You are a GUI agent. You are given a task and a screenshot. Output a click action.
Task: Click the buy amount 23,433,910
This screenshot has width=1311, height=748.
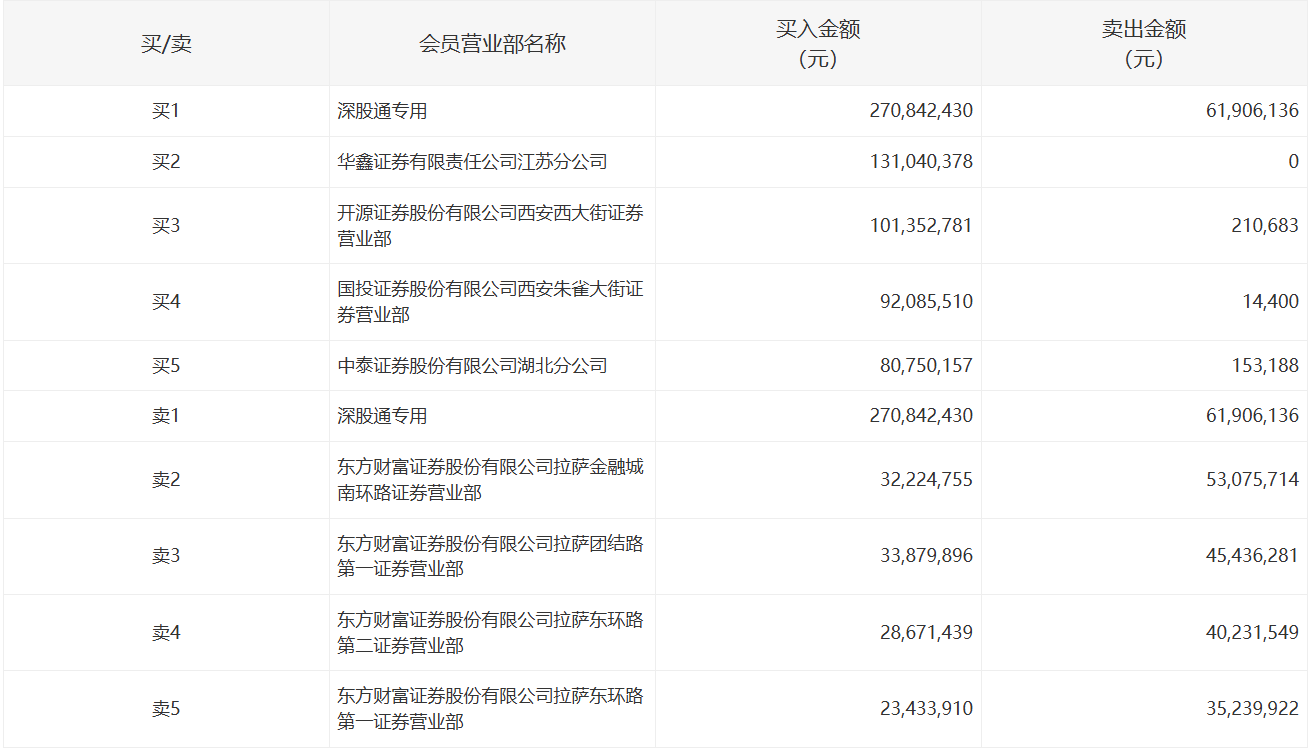click(926, 709)
